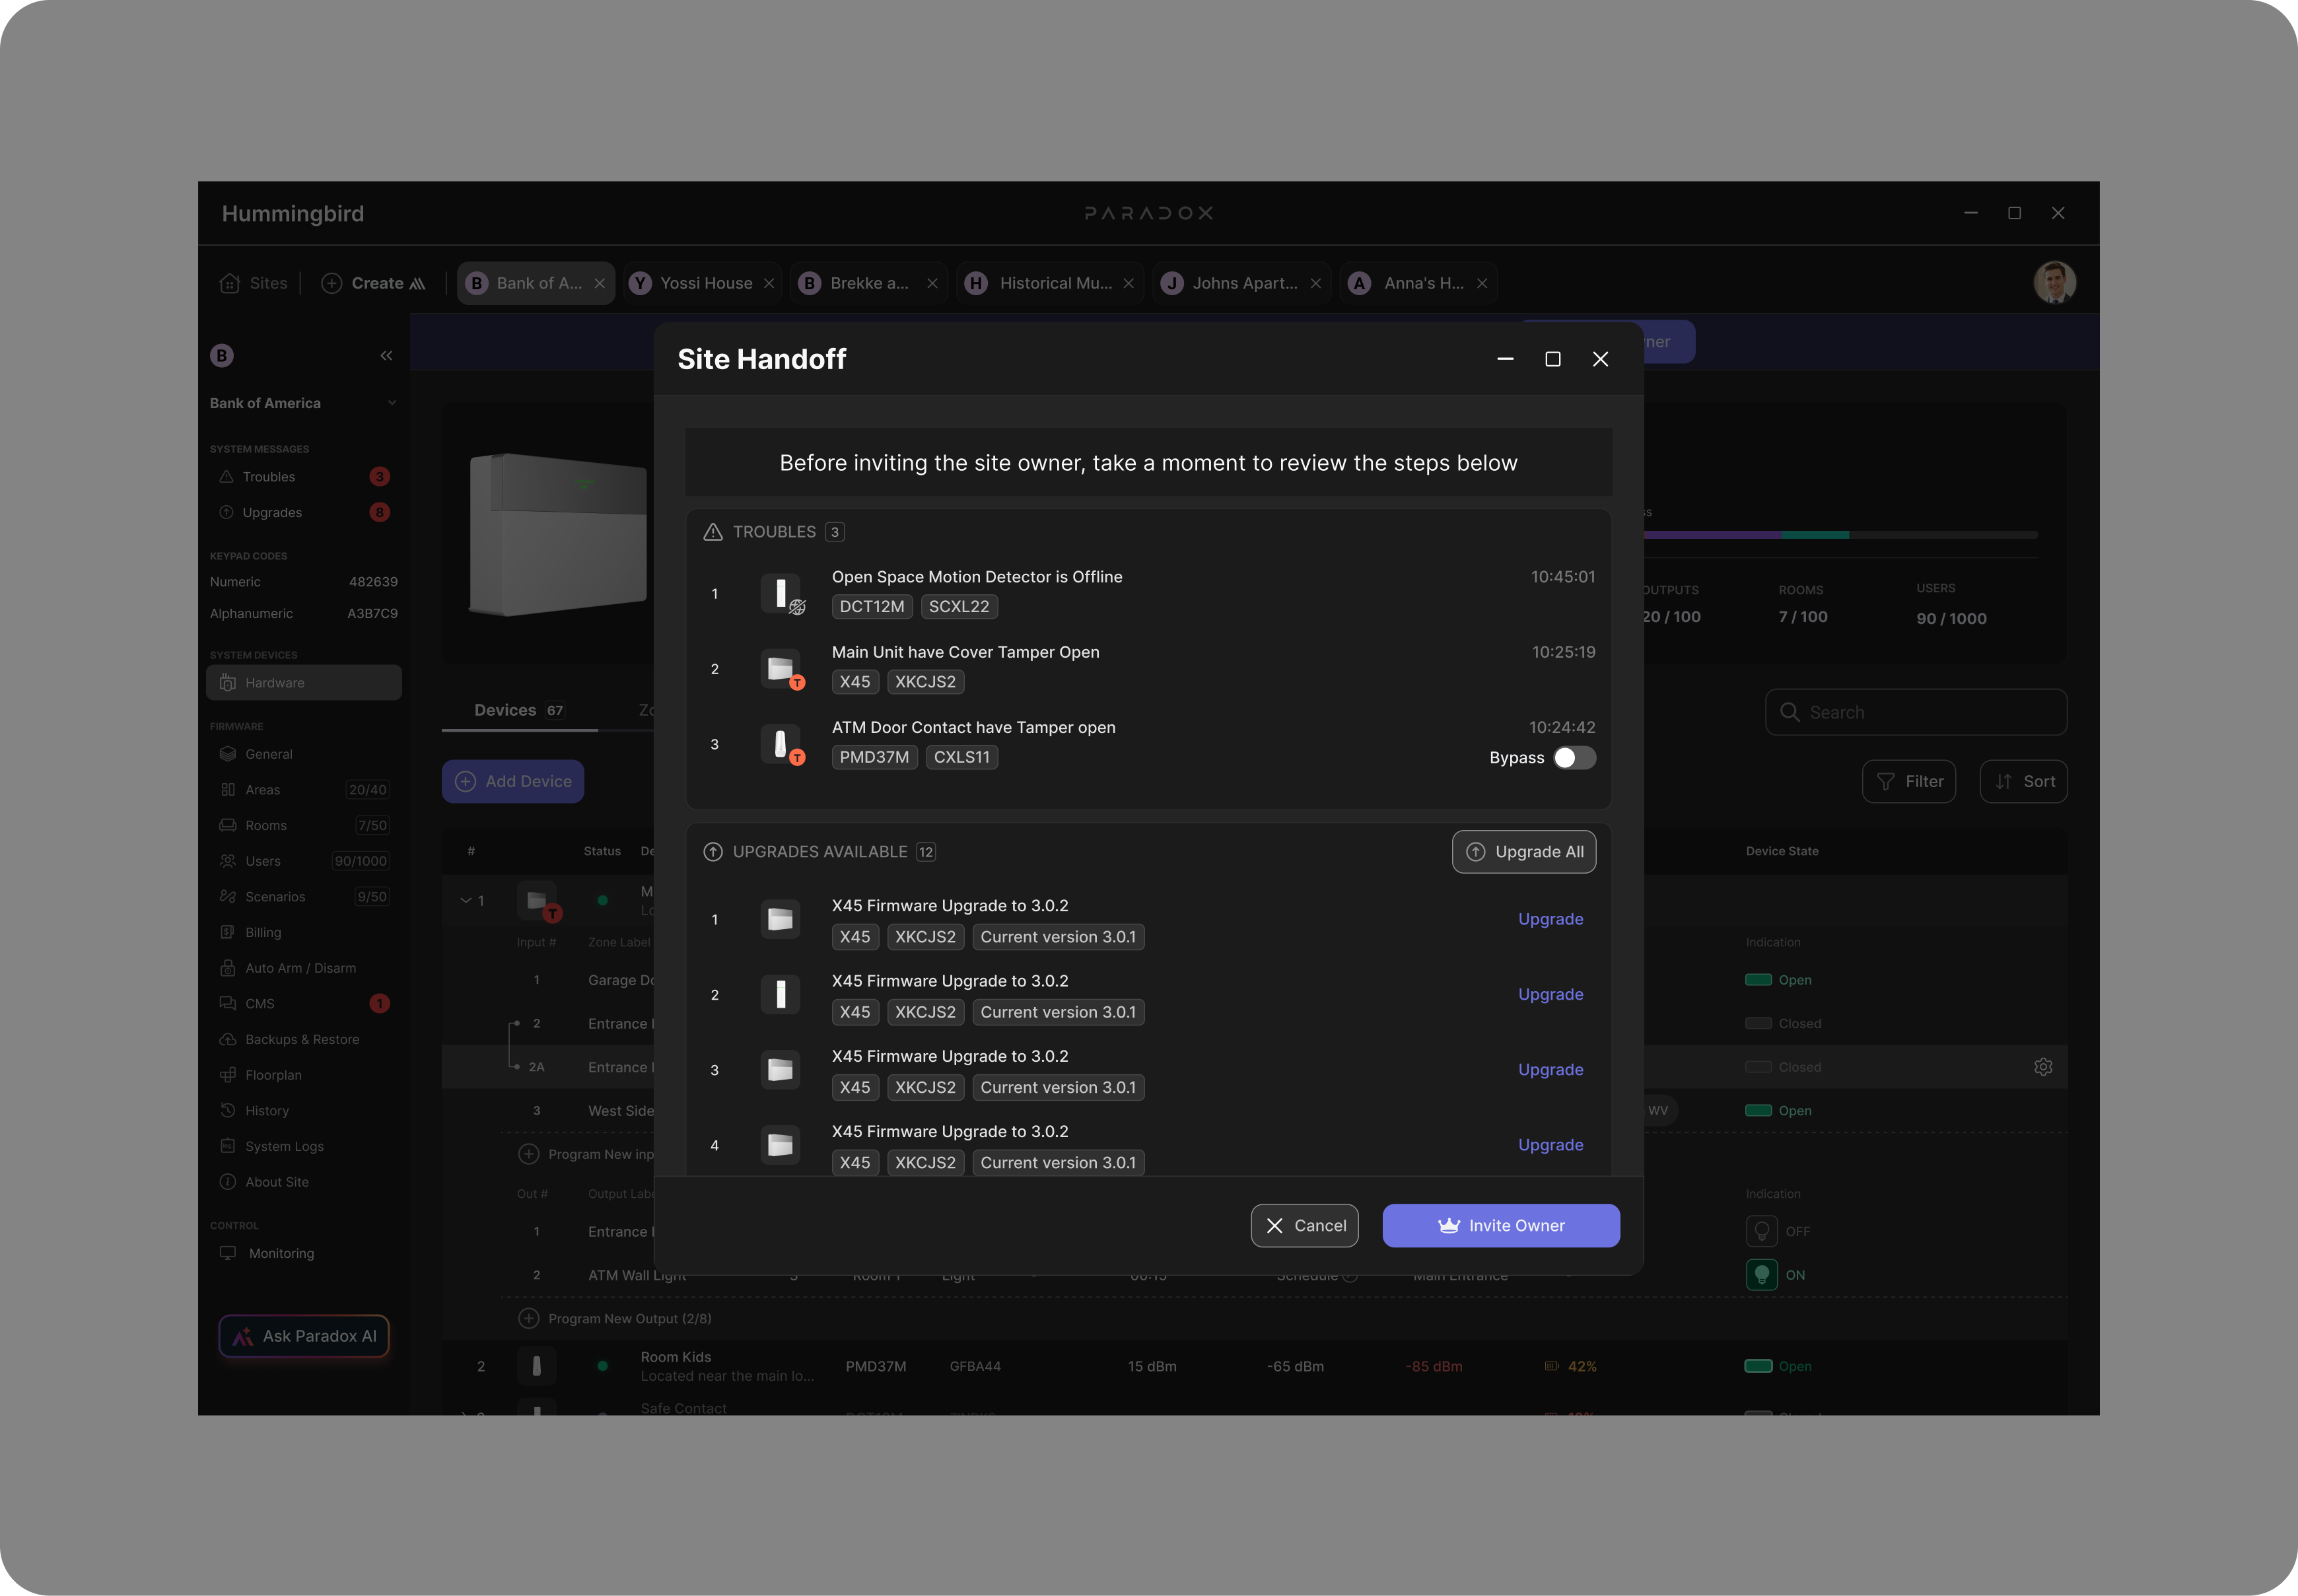Screen dimensions: 2298x1596
Task: Open Users in sidebar
Action: pyautogui.click(x=303, y=861)
